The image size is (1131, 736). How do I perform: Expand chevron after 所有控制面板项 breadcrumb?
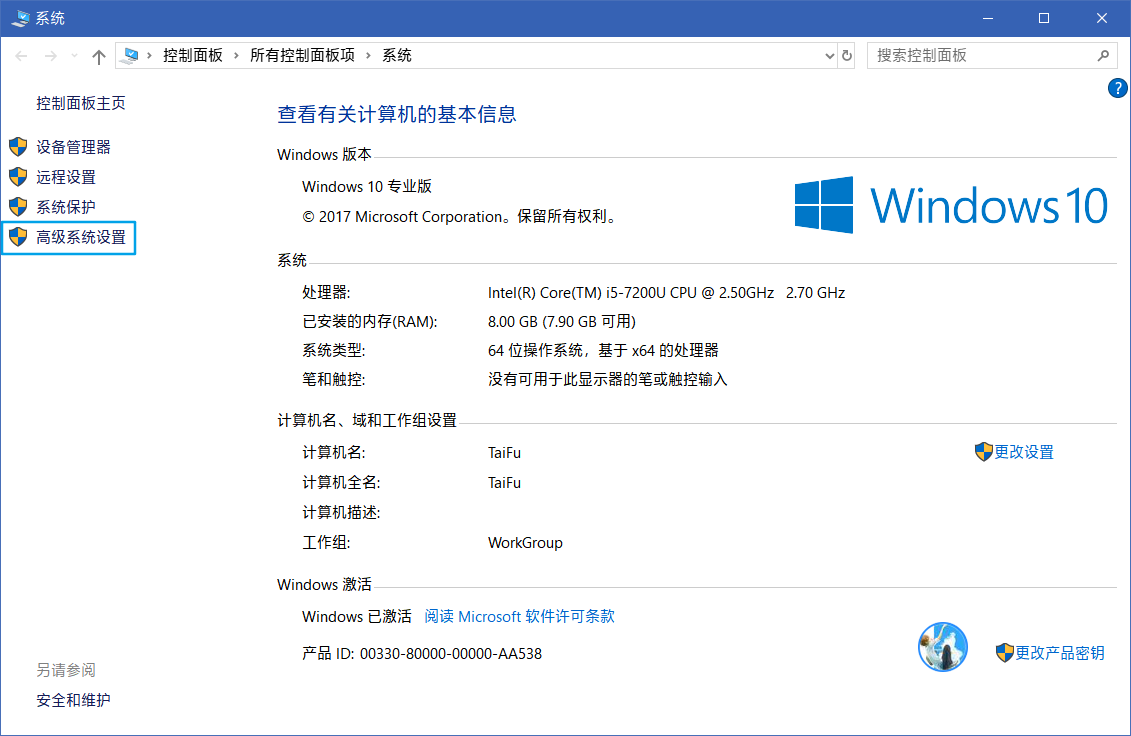[368, 56]
